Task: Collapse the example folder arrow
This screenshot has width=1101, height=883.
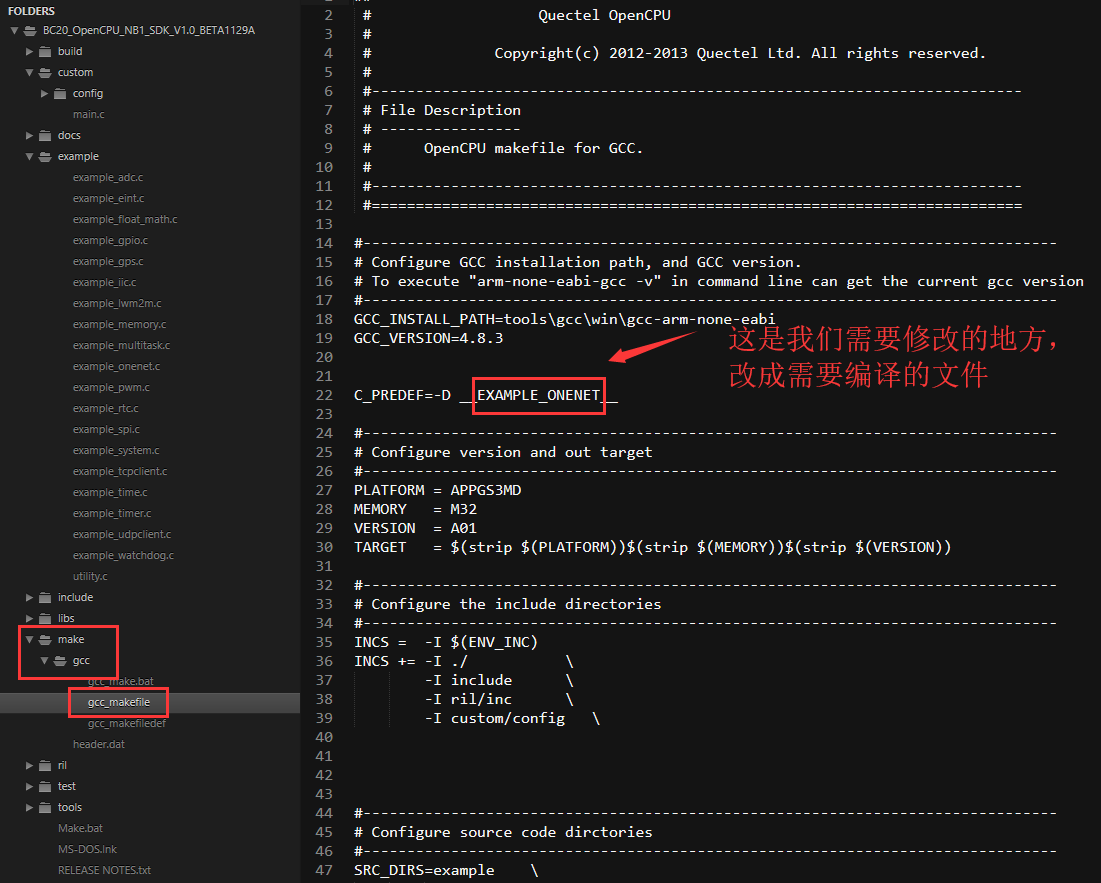Action: tap(29, 157)
